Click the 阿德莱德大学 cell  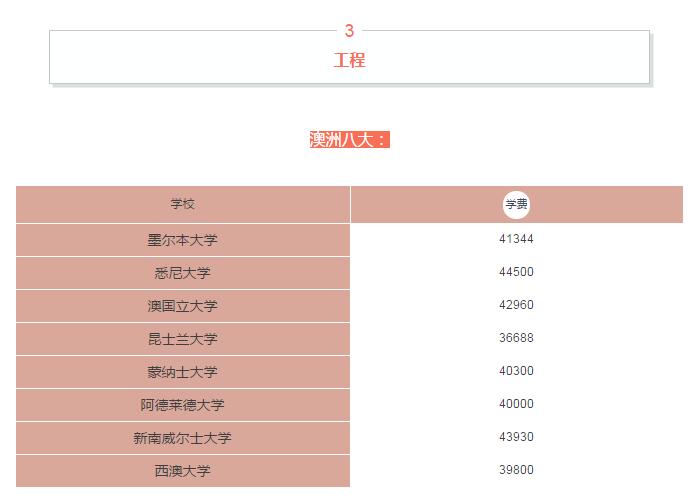[x=182, y=405]
